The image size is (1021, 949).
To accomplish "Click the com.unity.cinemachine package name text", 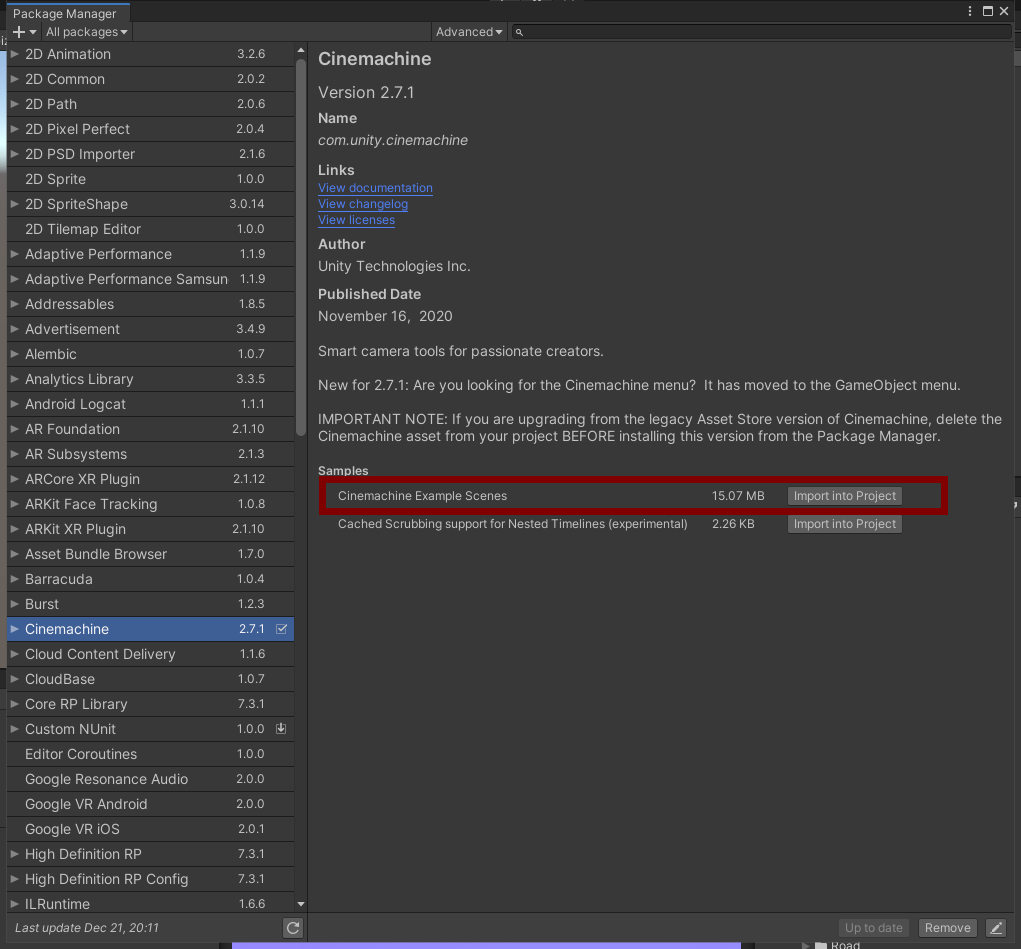I will point(393,140).
